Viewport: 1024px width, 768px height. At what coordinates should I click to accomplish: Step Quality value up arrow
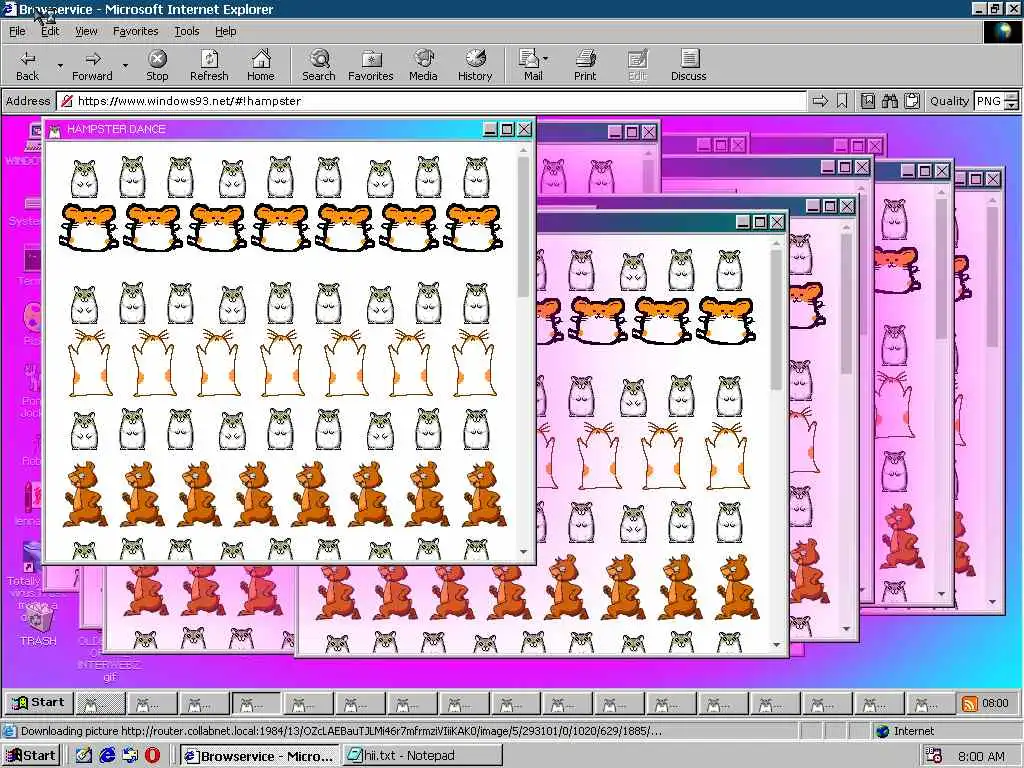(x=1012, y=97)
